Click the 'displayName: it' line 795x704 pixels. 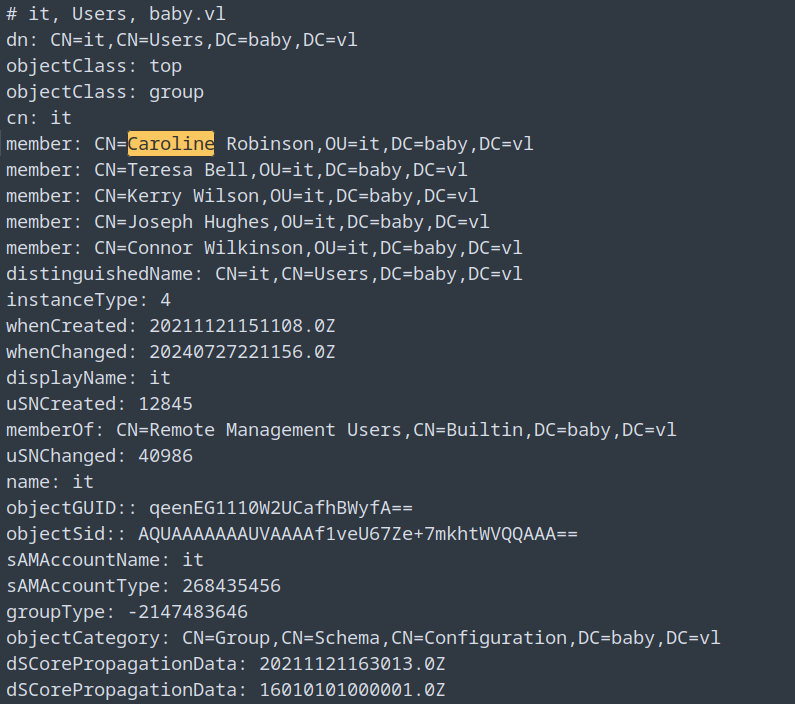[88, 378]
